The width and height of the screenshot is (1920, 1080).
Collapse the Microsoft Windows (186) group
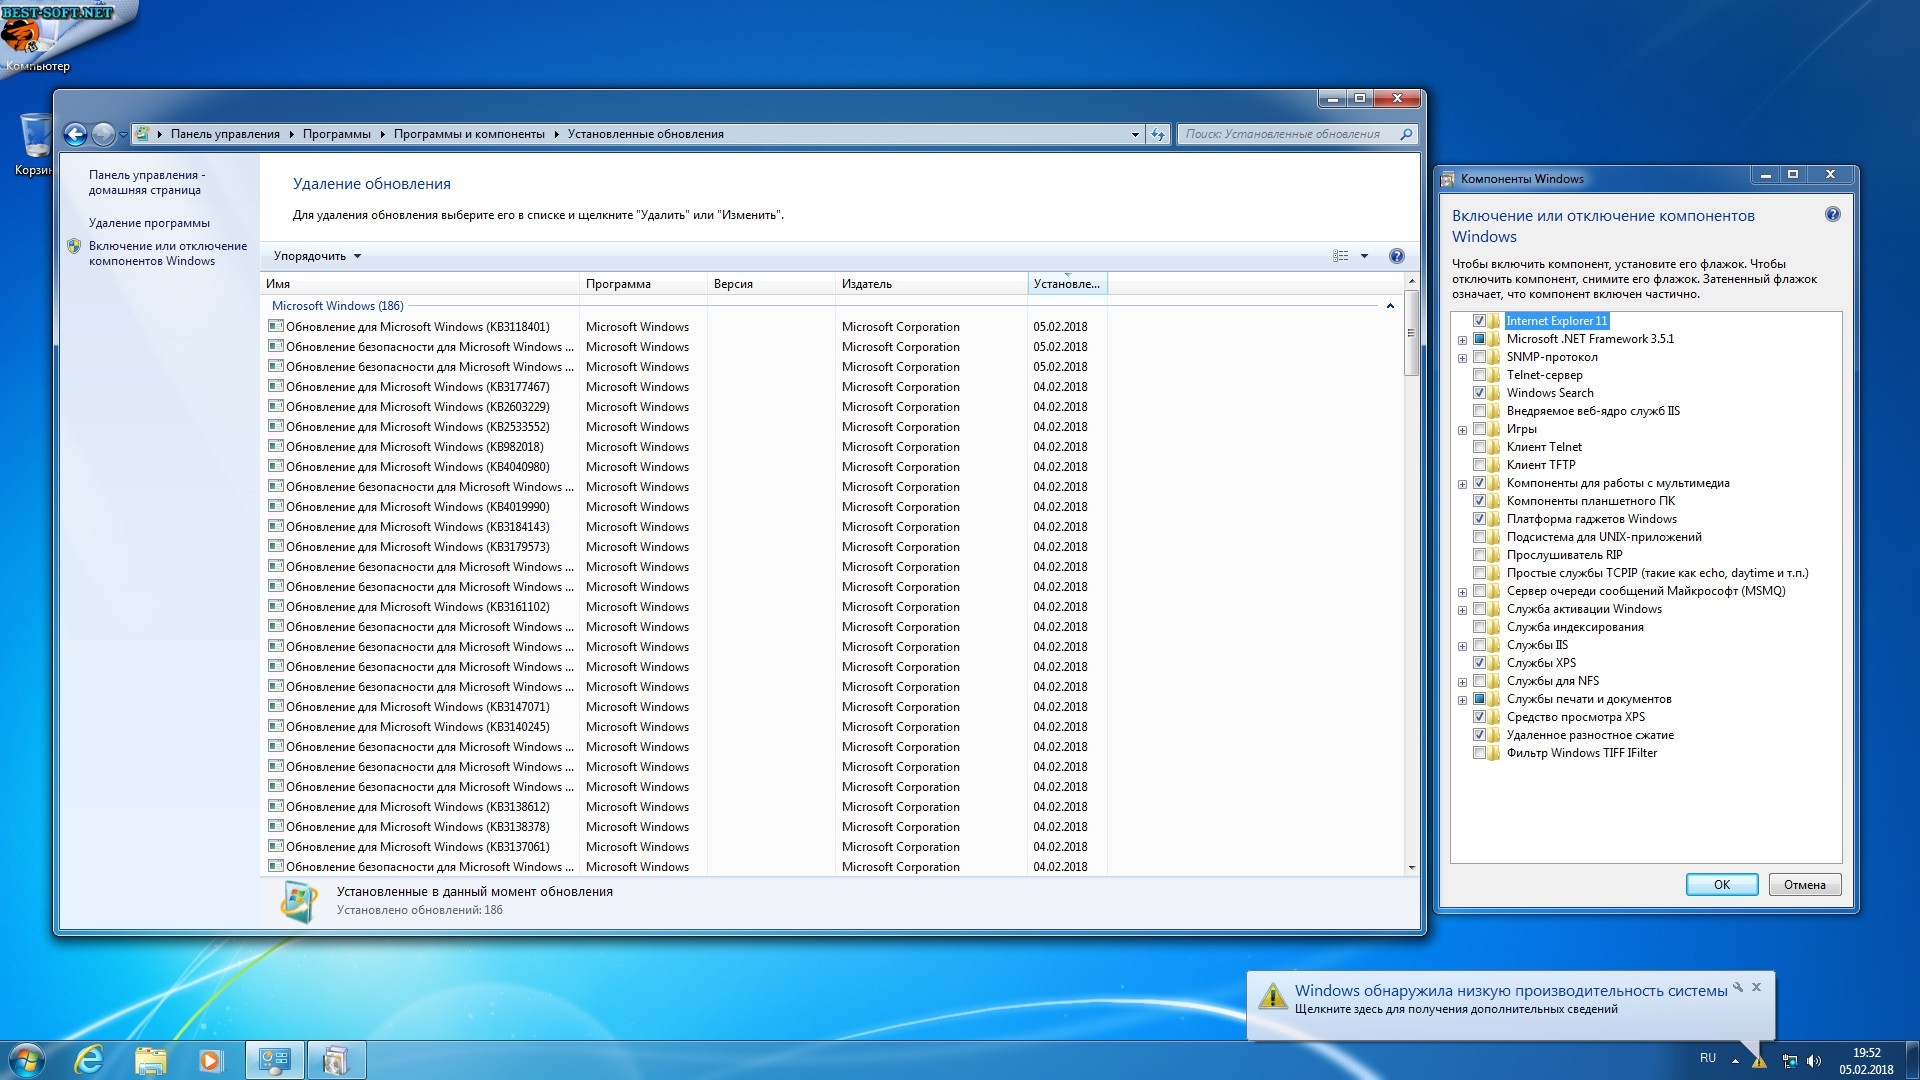[x=1390, y=306]
